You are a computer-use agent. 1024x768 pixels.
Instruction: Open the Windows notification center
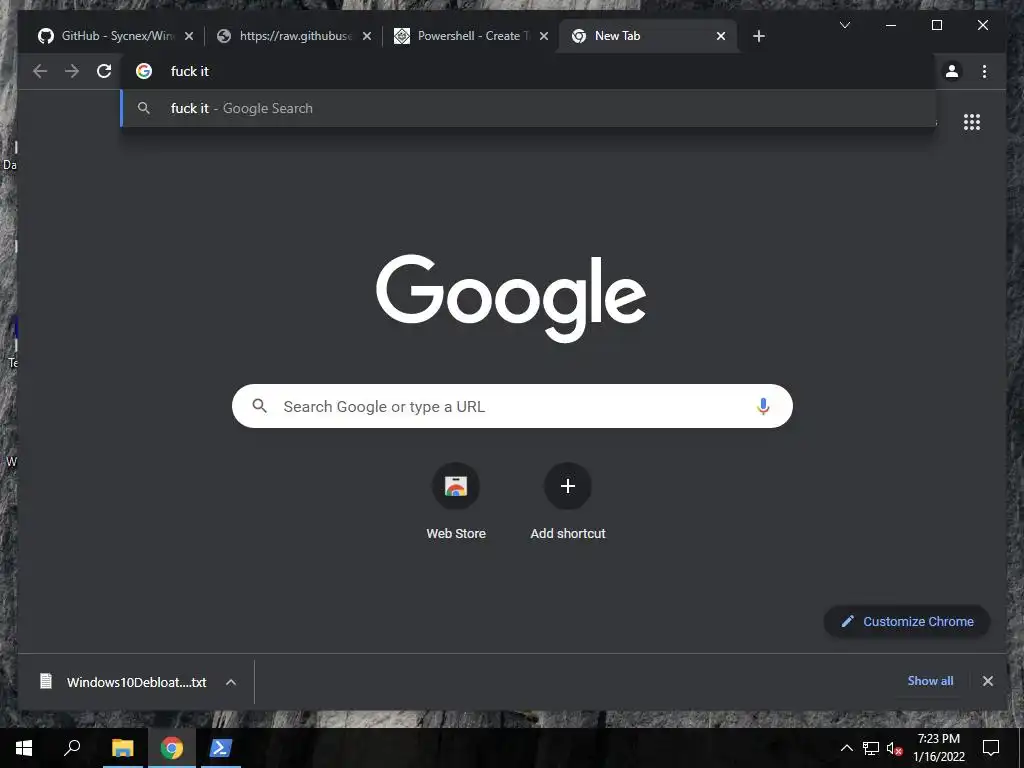coord(991,748)
